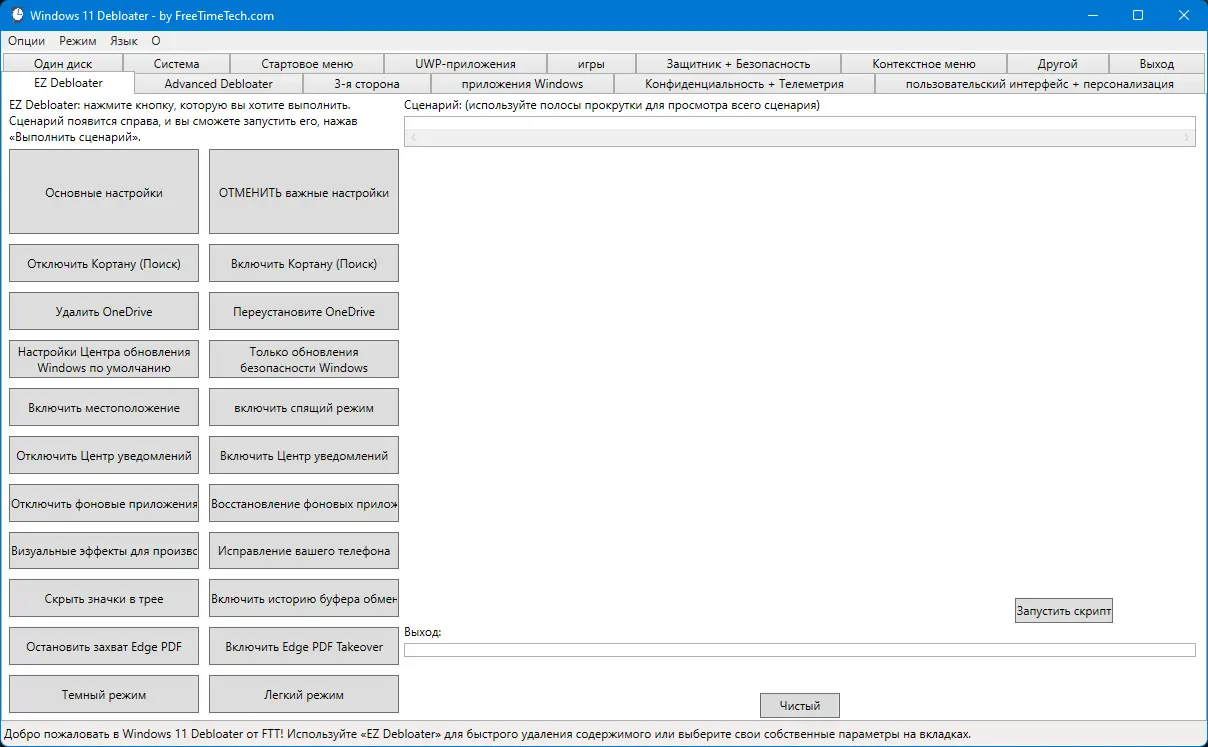The height and width of the screenshot is (747, 1208).
Task: Click Исправление вашего телефона button
Action: [x=304, y=550]
